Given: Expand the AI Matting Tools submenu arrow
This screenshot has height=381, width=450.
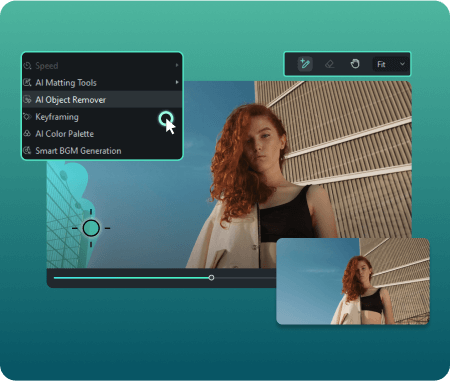Looking at the screenshot, I should click(x=177, y=82).
